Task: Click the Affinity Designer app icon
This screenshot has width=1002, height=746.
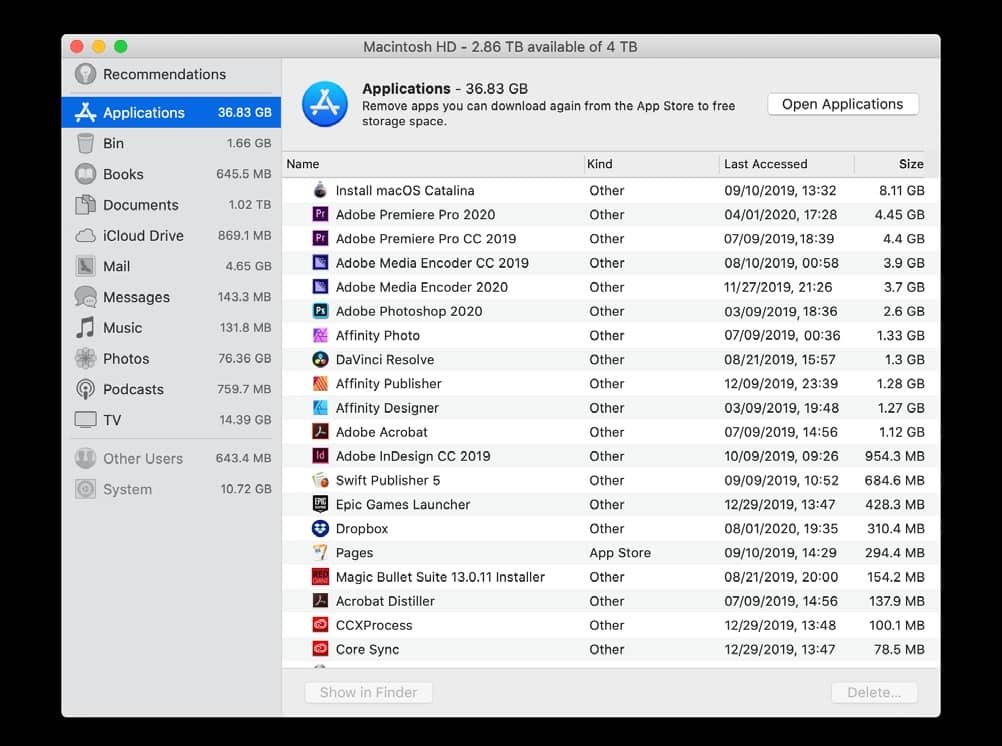Action: click(x=320, y=407)
